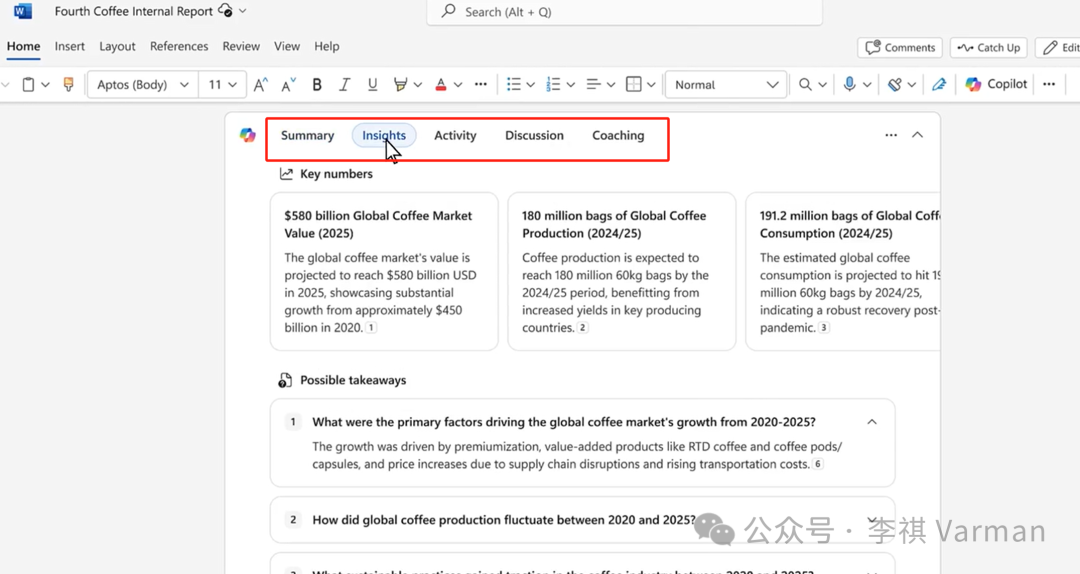This screenshot has width=1080, height=574.
Task: Open the Coaching tab
Action: pos(619,136)
